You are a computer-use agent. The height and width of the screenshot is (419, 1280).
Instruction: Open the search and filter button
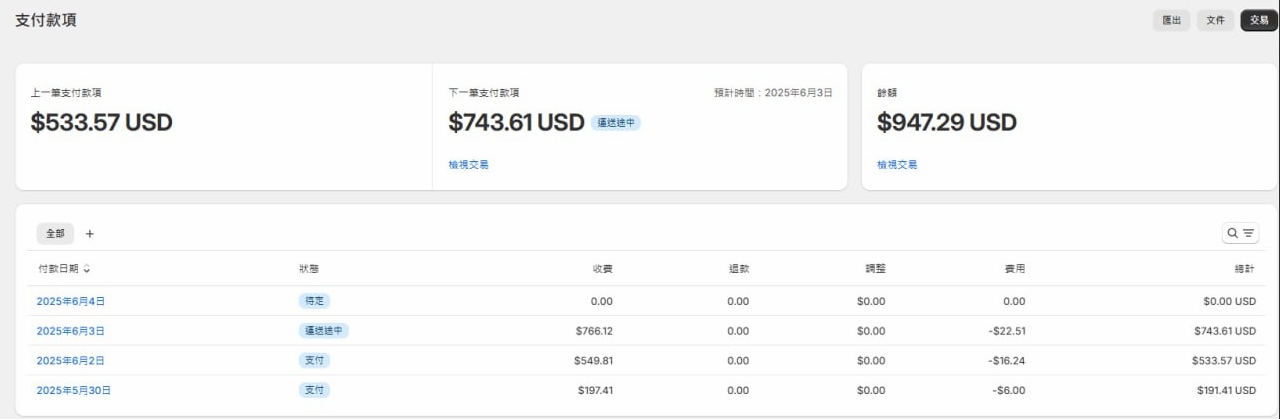[1240, 233]
